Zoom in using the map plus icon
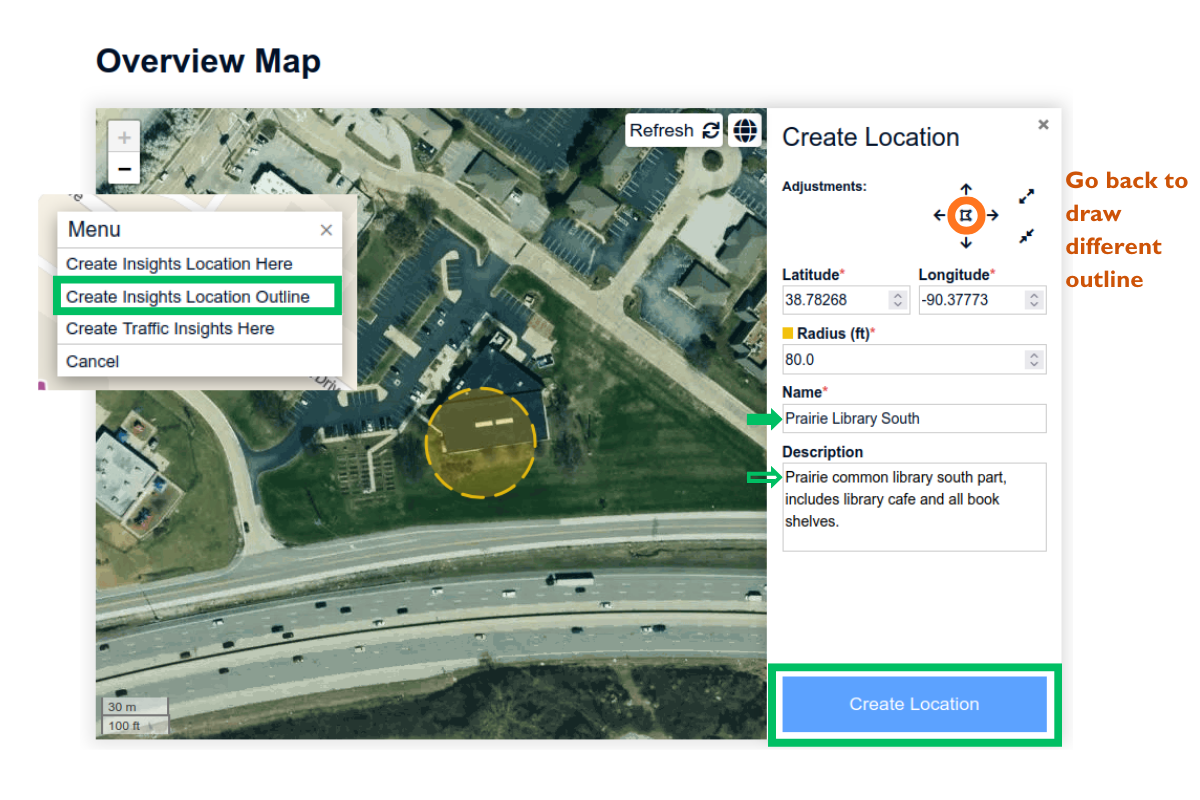The image size is (1200, 800). coord(123,137)
